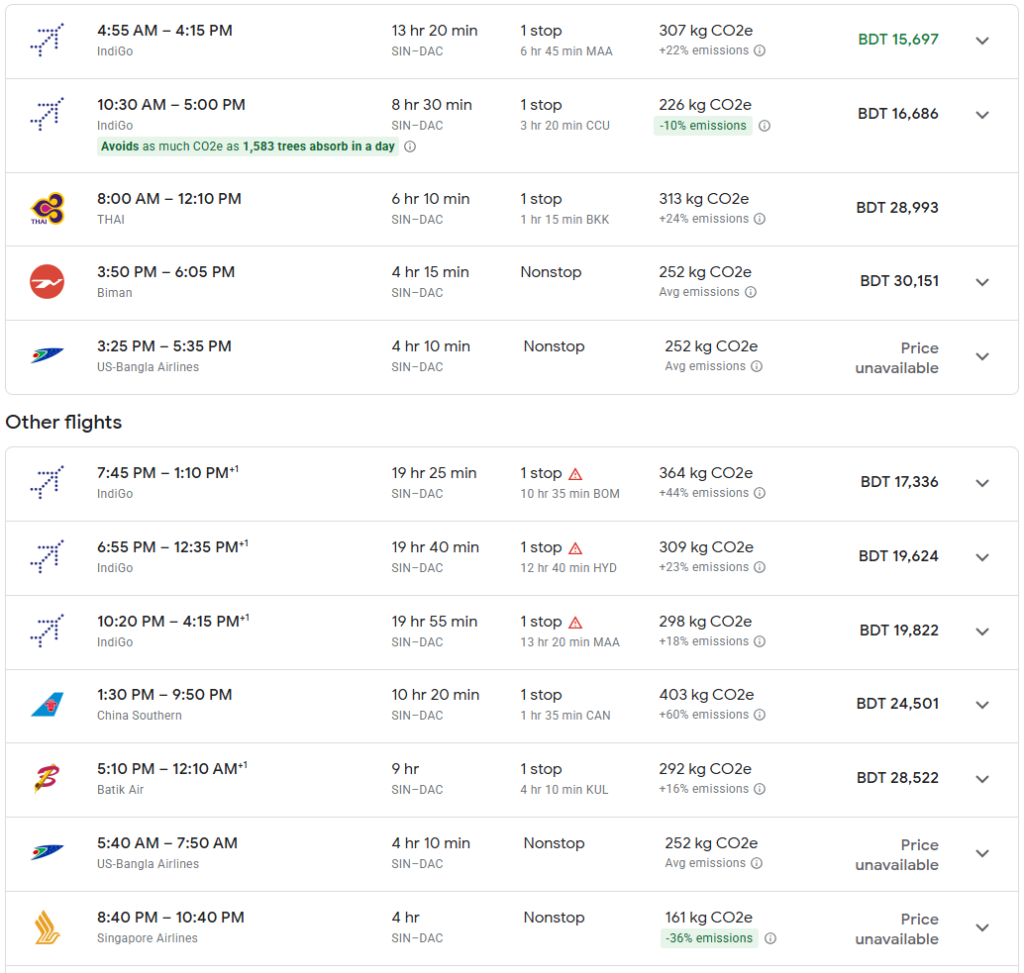Open Avg emissions info on 3:25 PM US-Bangla

[x=756, y=366]
